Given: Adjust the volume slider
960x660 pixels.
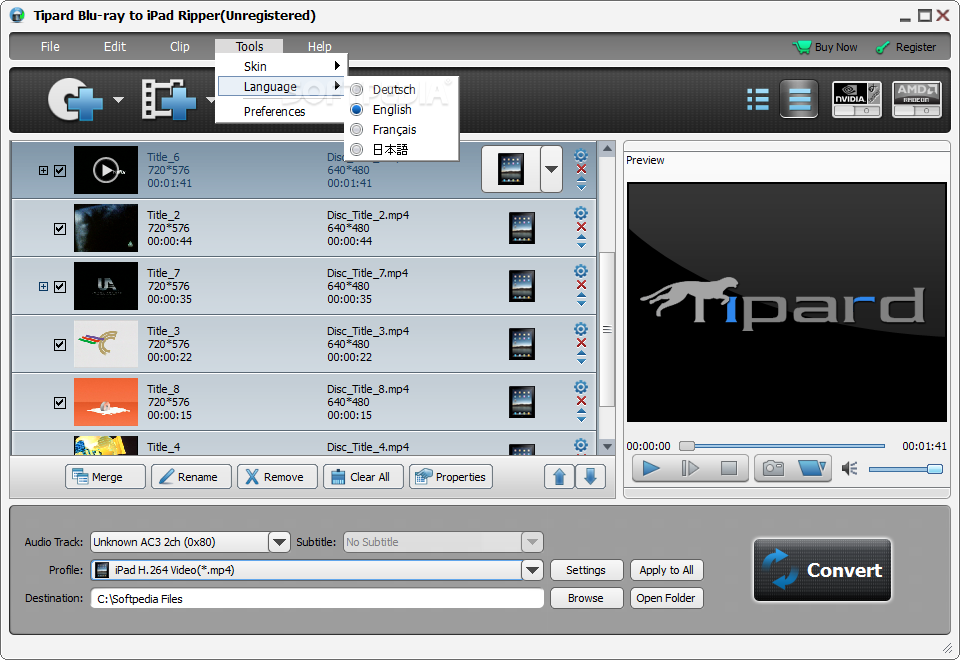Looking at the screenshot, I should click(906, 469).
